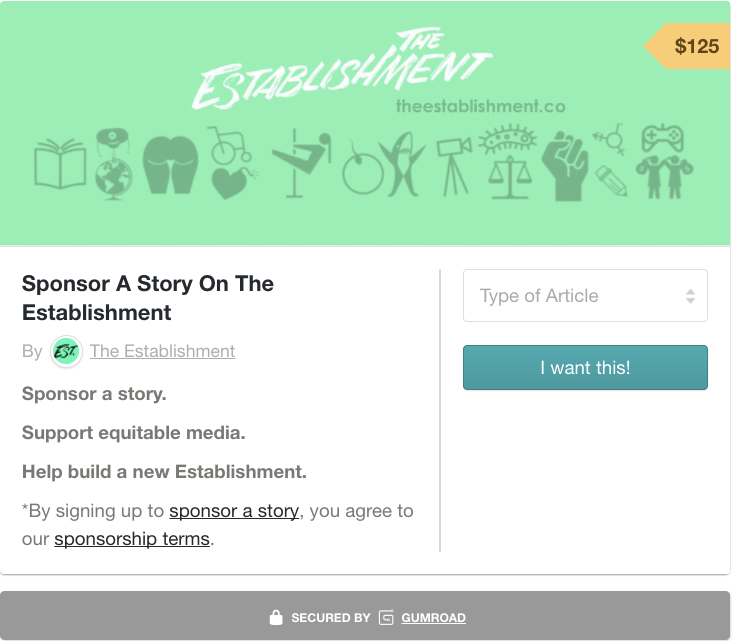Click the globe icon in banner

113,174
